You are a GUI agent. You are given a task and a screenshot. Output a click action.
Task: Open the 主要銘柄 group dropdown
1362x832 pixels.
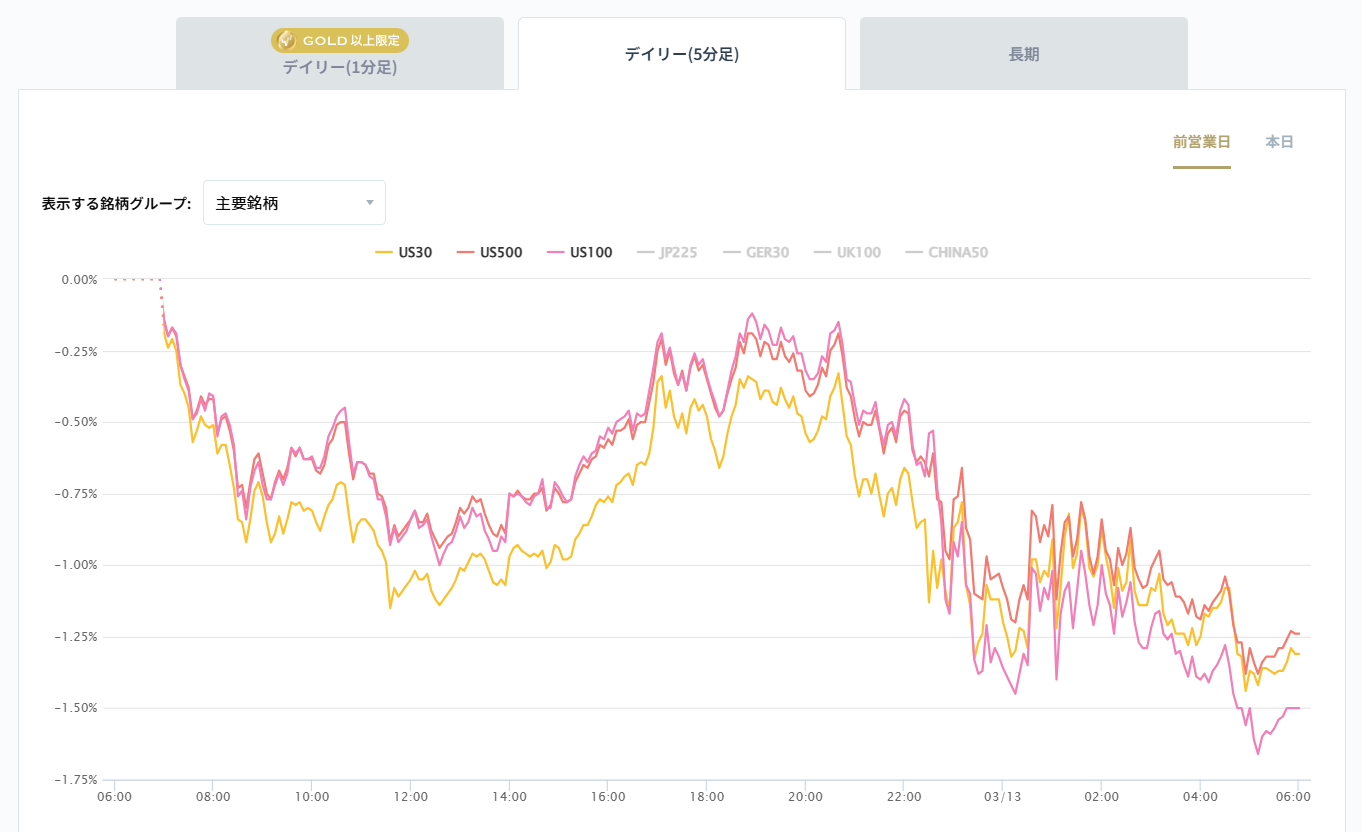294,203
